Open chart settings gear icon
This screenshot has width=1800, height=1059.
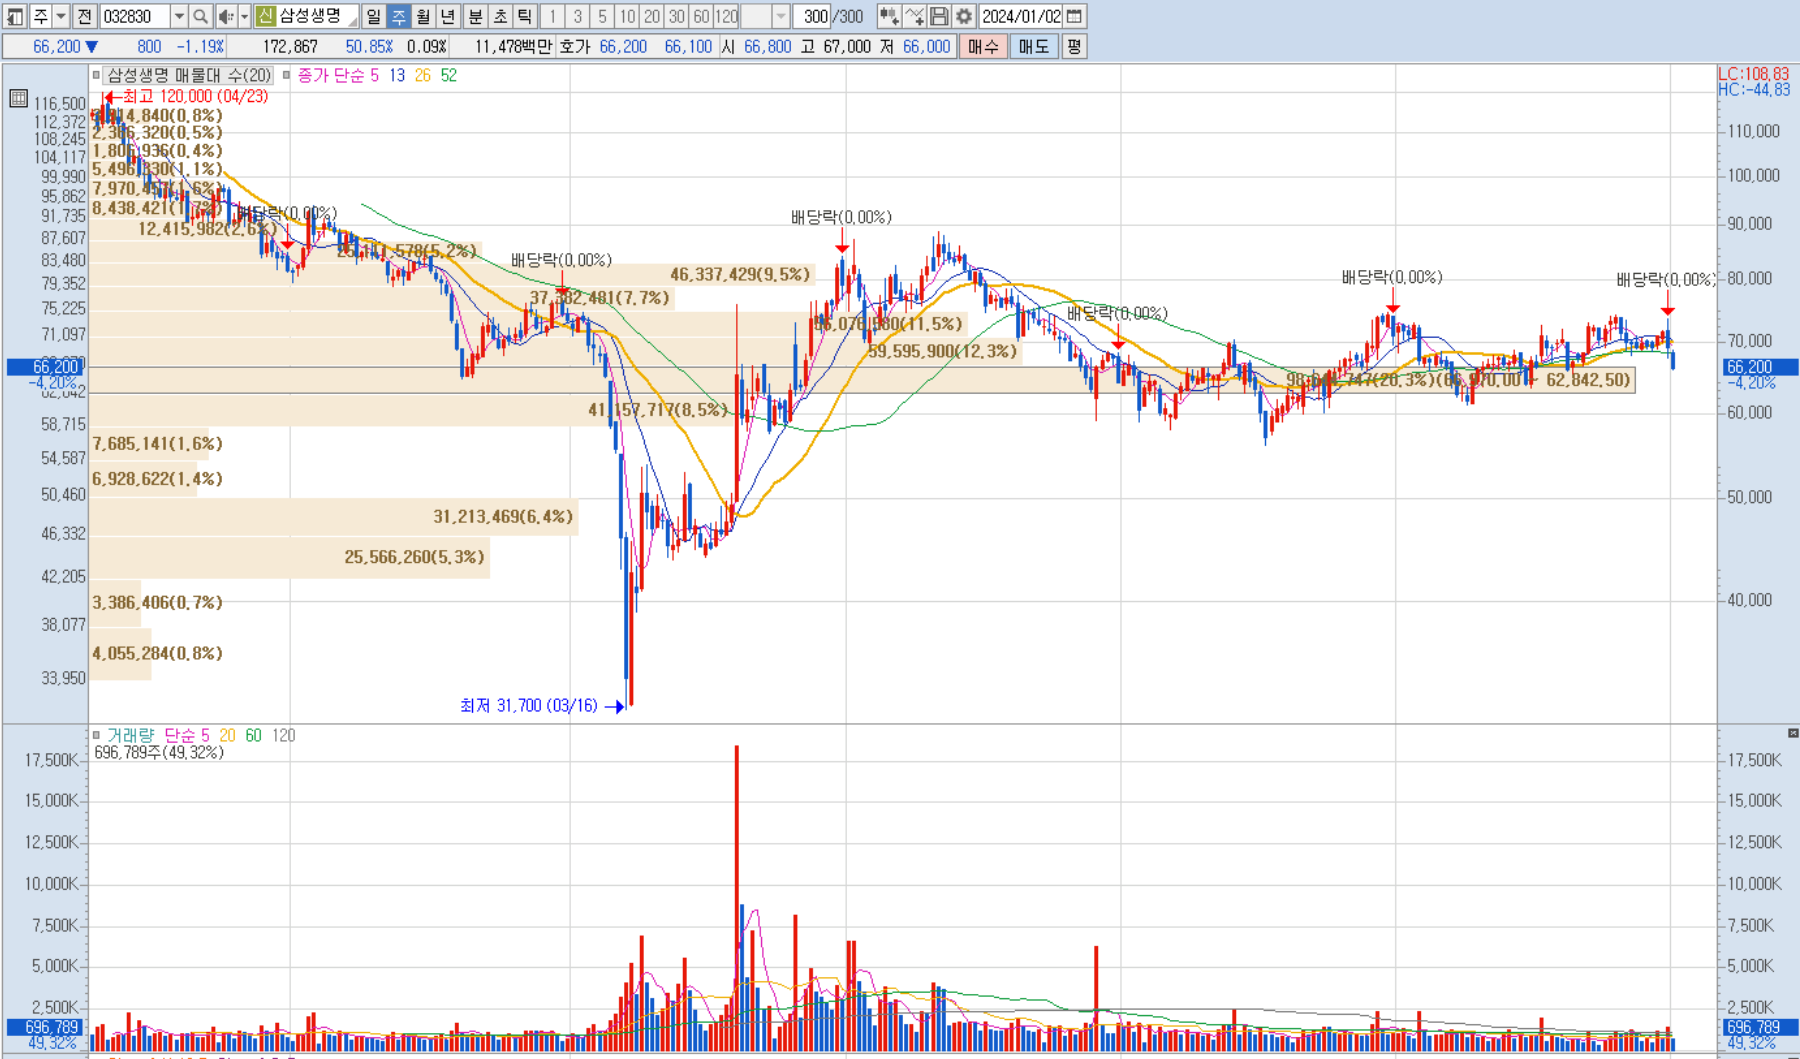click(x=964, y=16)
